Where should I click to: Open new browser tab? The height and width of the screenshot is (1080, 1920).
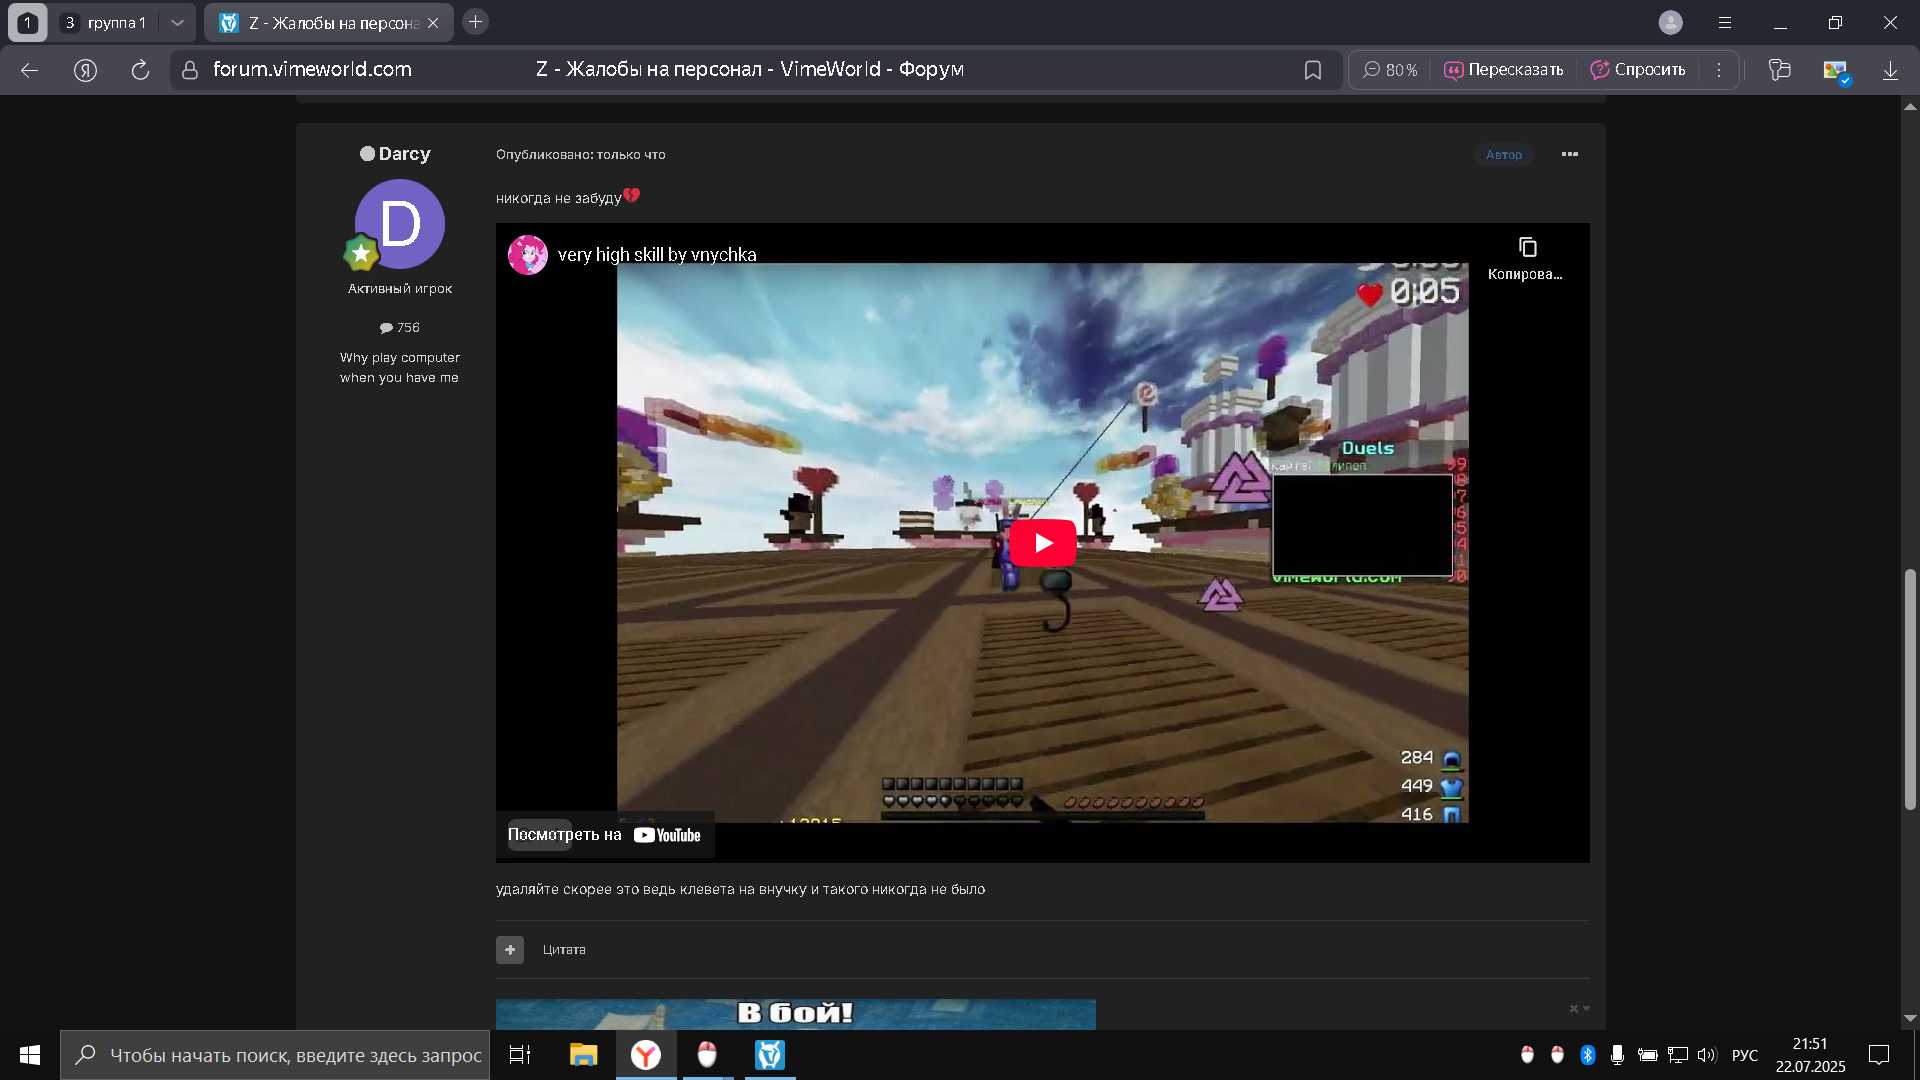(x=476, y=21)
